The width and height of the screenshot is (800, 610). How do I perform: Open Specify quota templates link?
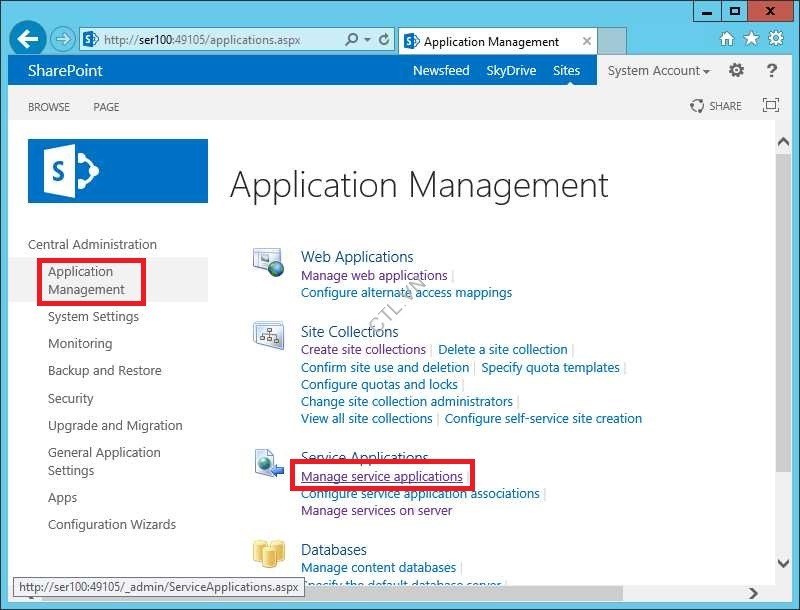[550, 367]
